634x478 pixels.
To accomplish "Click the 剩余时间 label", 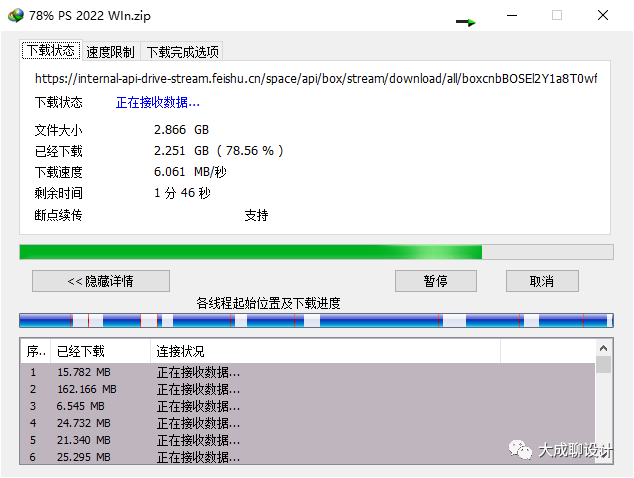I will (59, 193).
